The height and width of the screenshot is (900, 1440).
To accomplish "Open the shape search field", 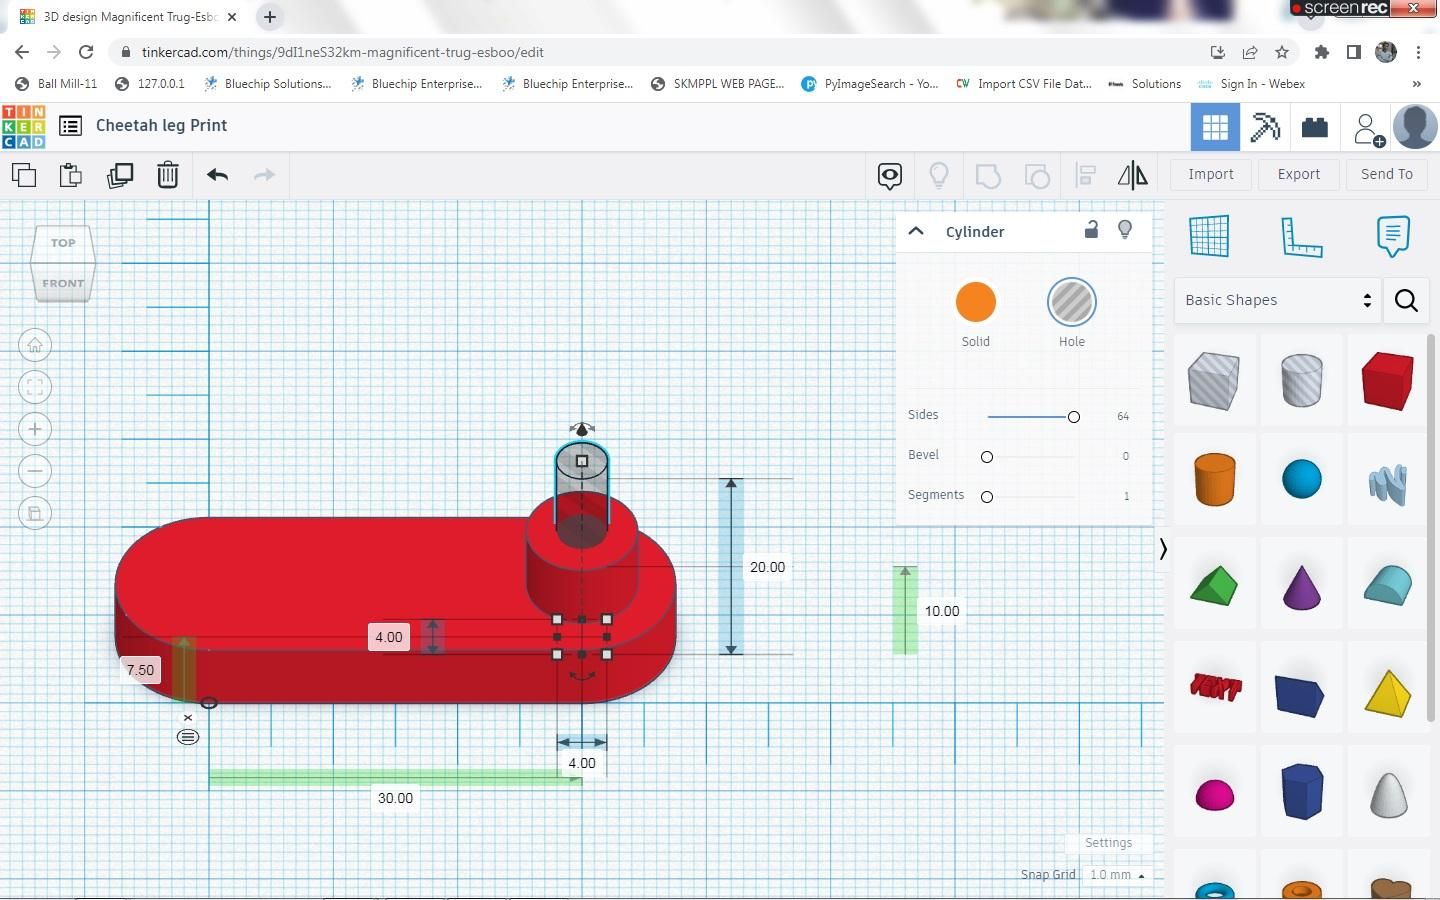I will point(1406,300).
